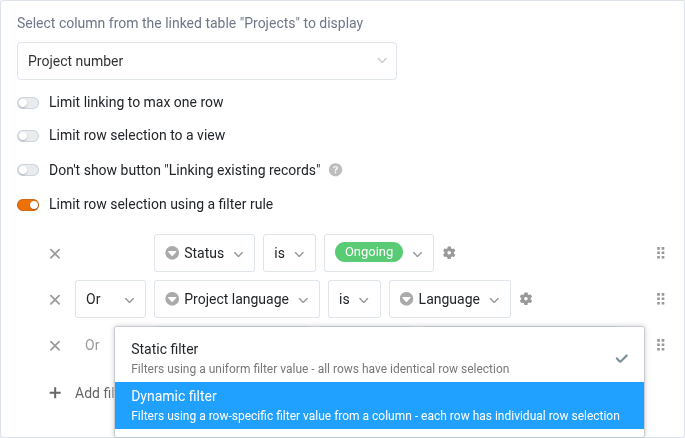Open the Or conjunction dropdown

pos(110,299)
